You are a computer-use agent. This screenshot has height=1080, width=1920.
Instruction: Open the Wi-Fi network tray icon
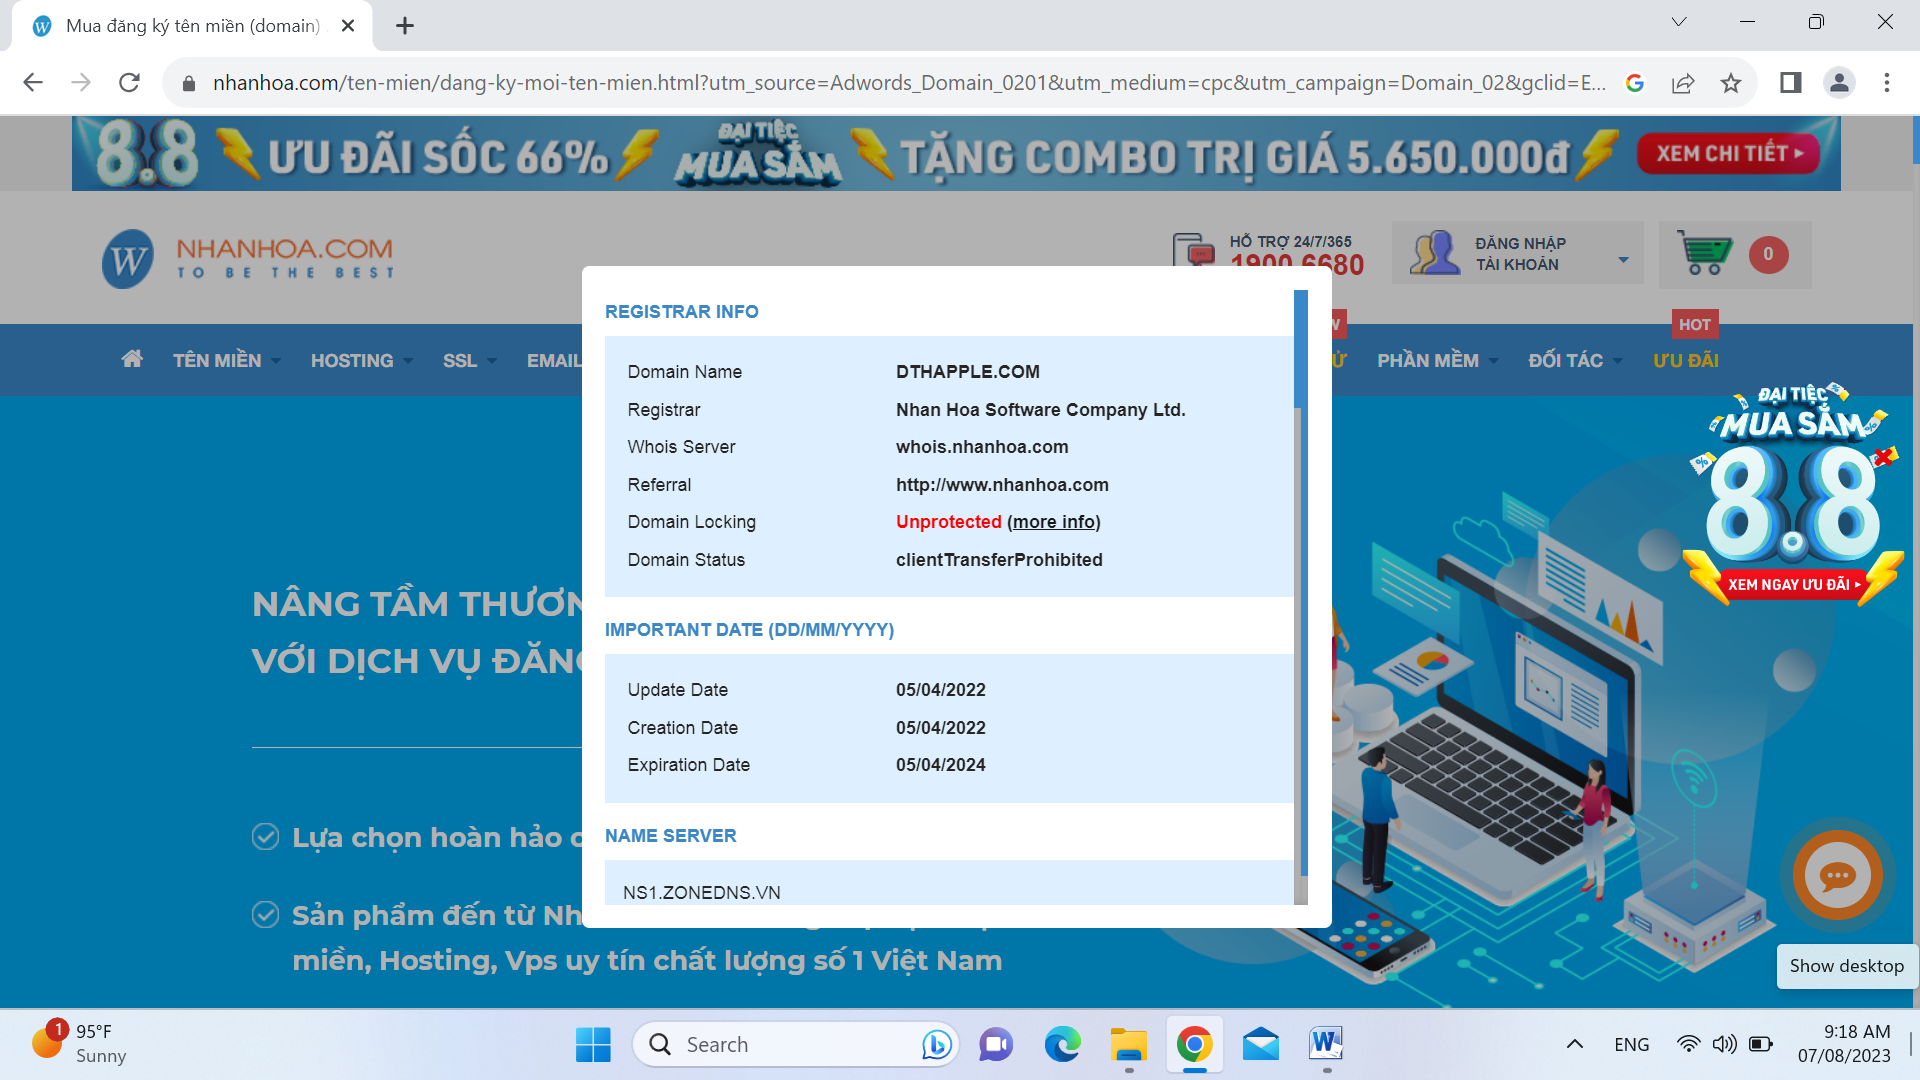click(1688, 1045)
